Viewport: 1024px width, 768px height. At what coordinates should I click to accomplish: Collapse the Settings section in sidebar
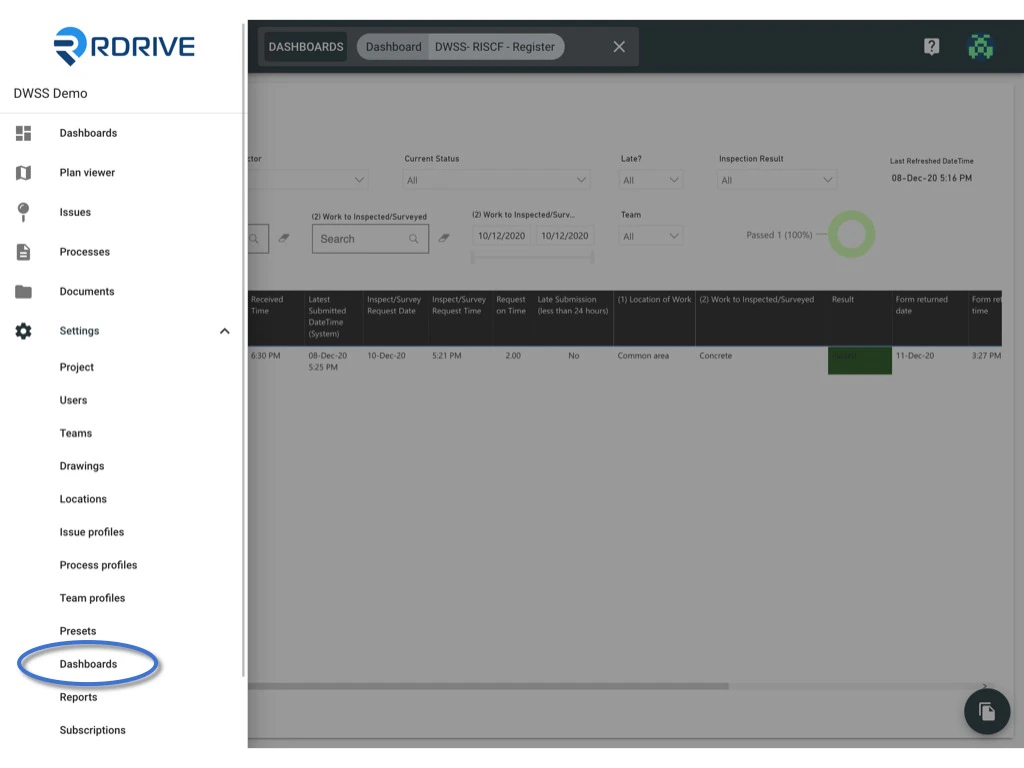224,331
